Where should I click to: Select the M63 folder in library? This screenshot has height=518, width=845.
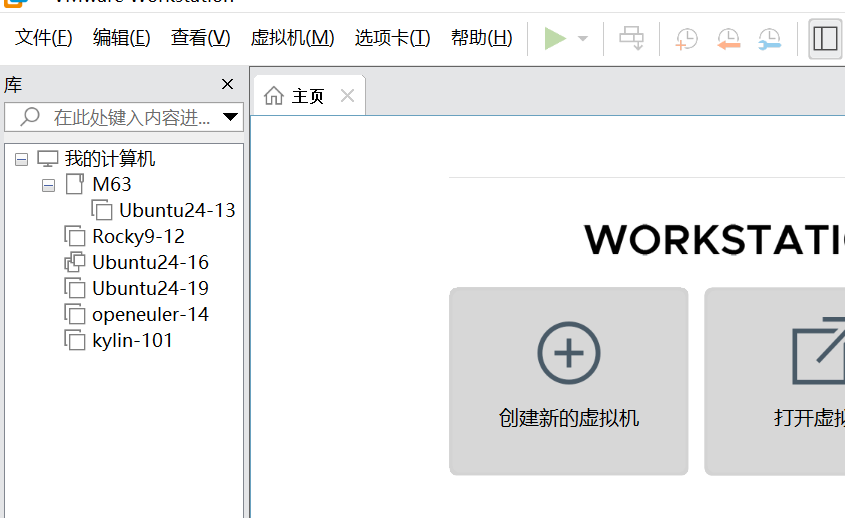pyautogui.click(x=112, y=184)
